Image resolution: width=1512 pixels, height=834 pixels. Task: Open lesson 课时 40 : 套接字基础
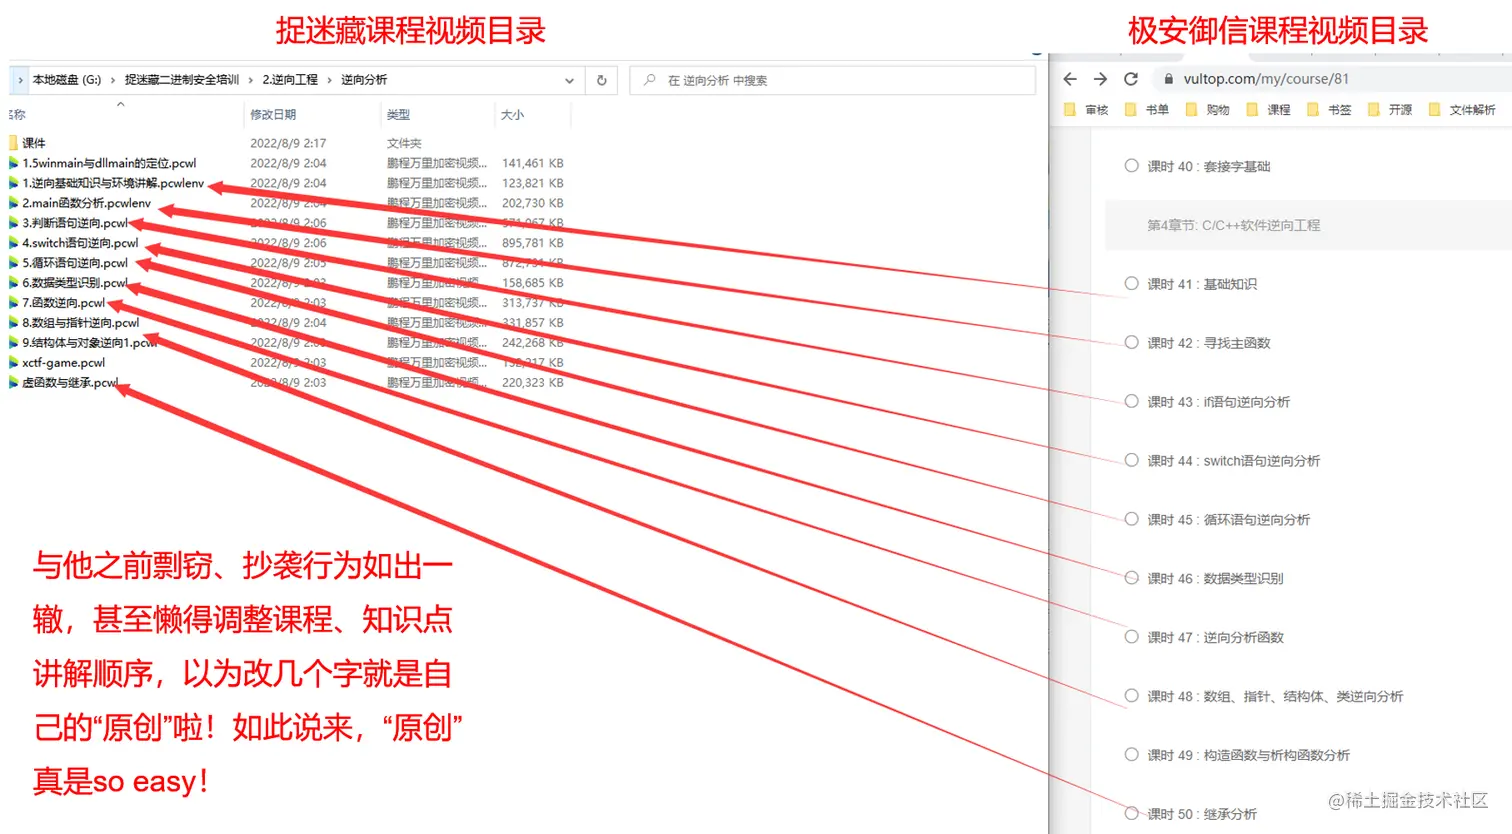1209,166
